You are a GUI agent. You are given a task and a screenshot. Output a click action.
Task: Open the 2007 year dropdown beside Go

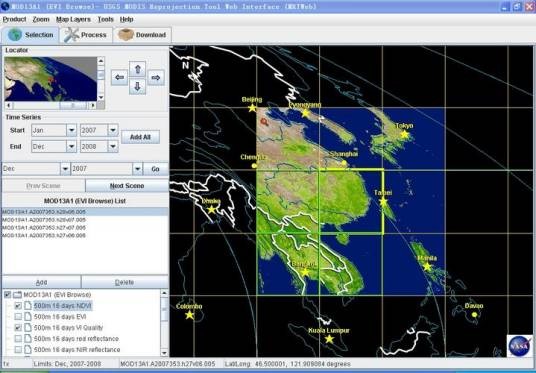[x=137, y=169]
